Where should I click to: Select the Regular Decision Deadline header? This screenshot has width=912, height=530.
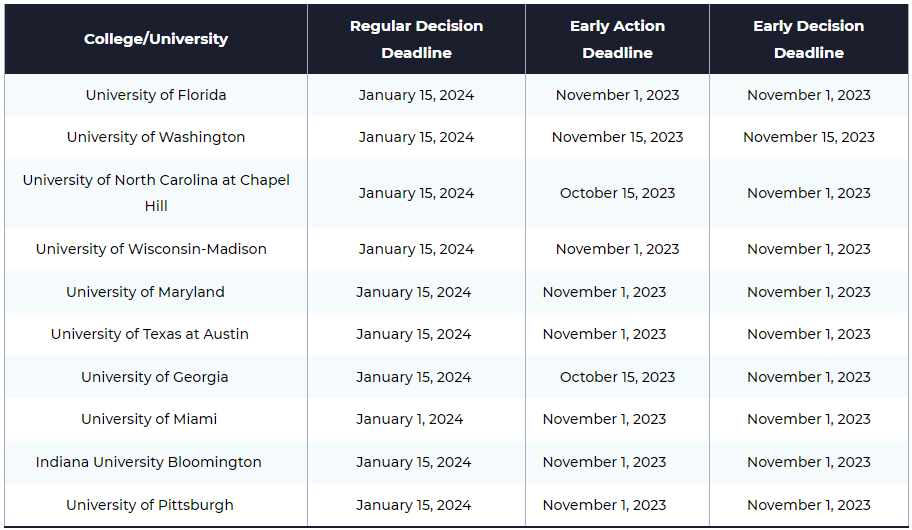coord(416,39)
